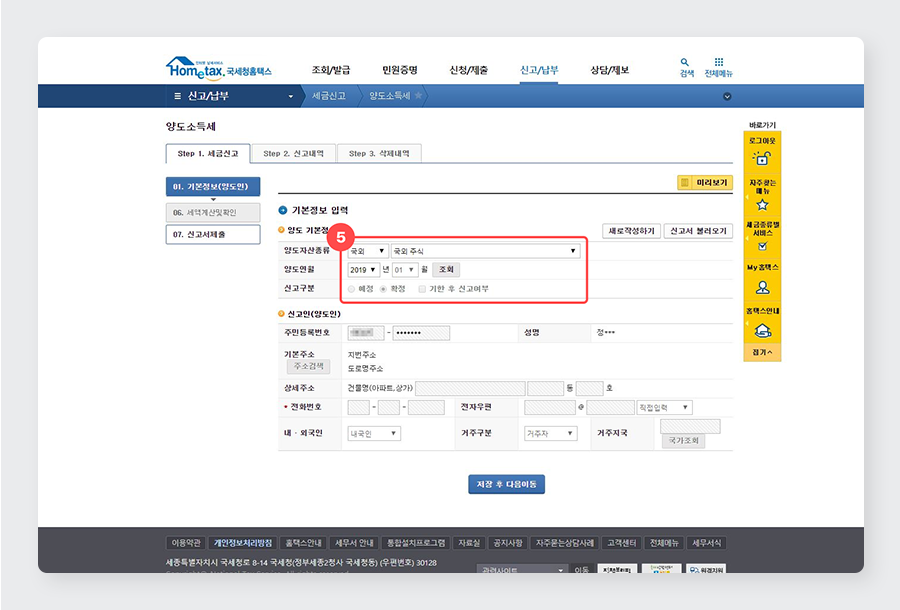This screenshot has width=900, height=610.
Task: Open the 검색 search icon
Action: point(685,62)
